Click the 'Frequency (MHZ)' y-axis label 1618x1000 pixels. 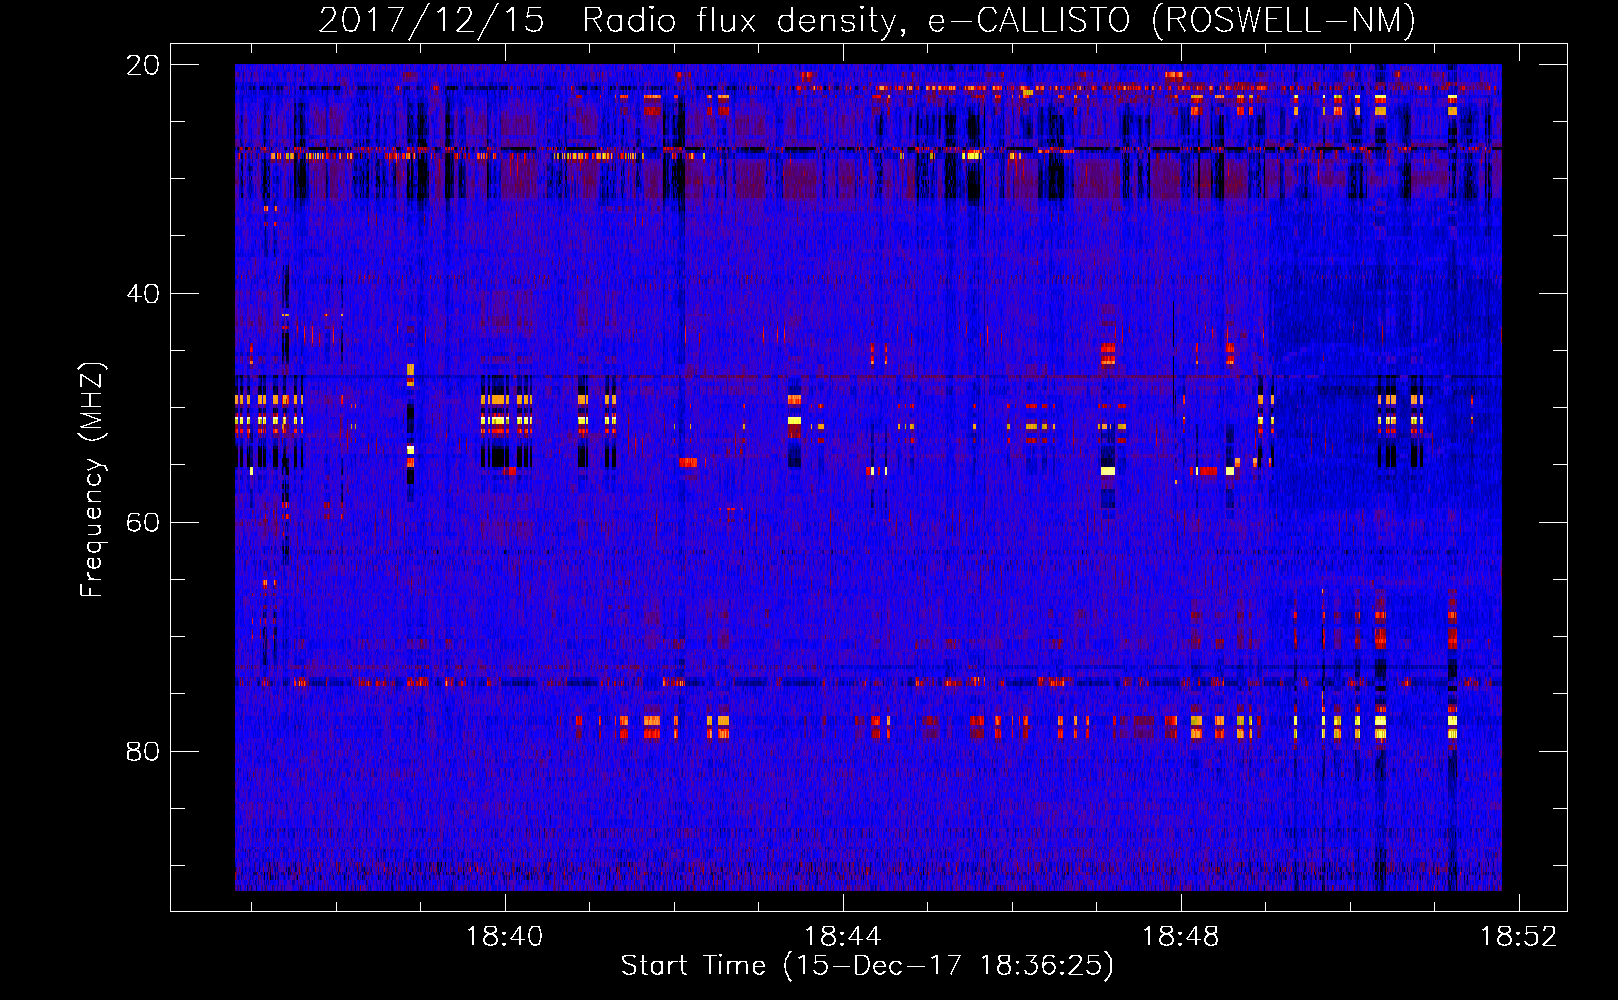pyautogui.click(x=92, y=480)
